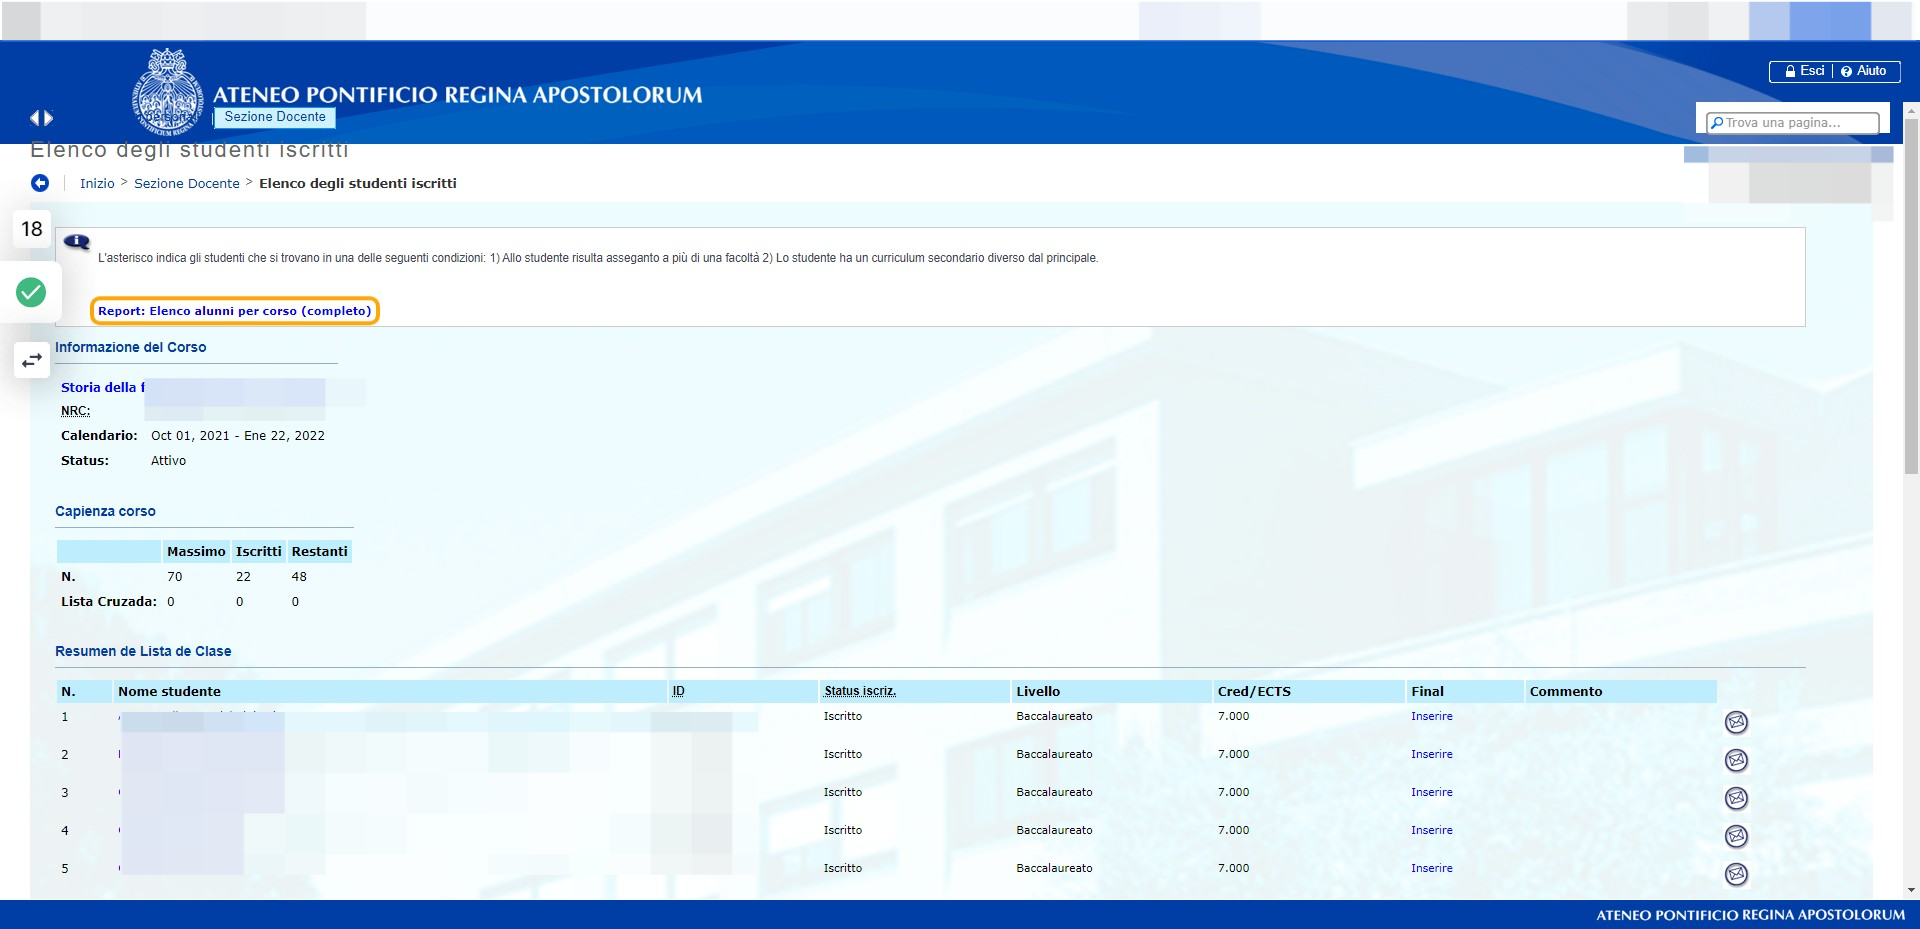Go to Inizio breadcrumb link
Image resolution: width=1920 pixels, height=929 pixels.
97,183
